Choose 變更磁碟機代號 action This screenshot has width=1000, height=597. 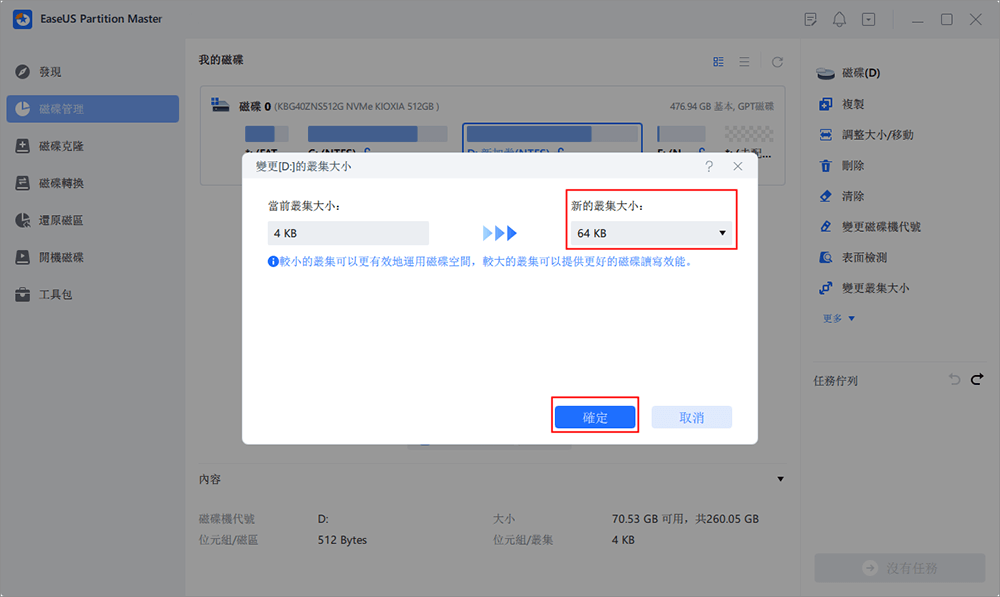[x=870, y=226]
